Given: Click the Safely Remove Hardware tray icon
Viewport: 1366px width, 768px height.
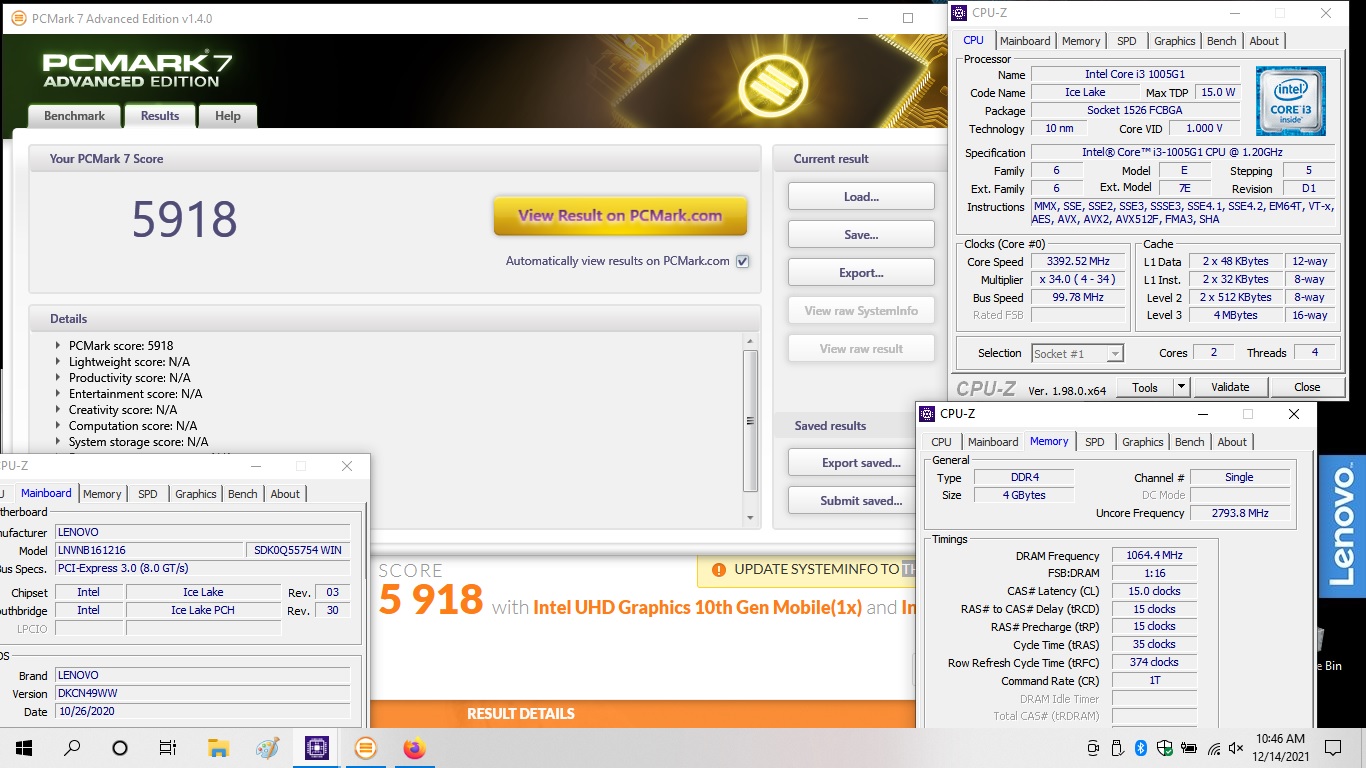Looking at the screenshot, I should (x=1117, y=747).
